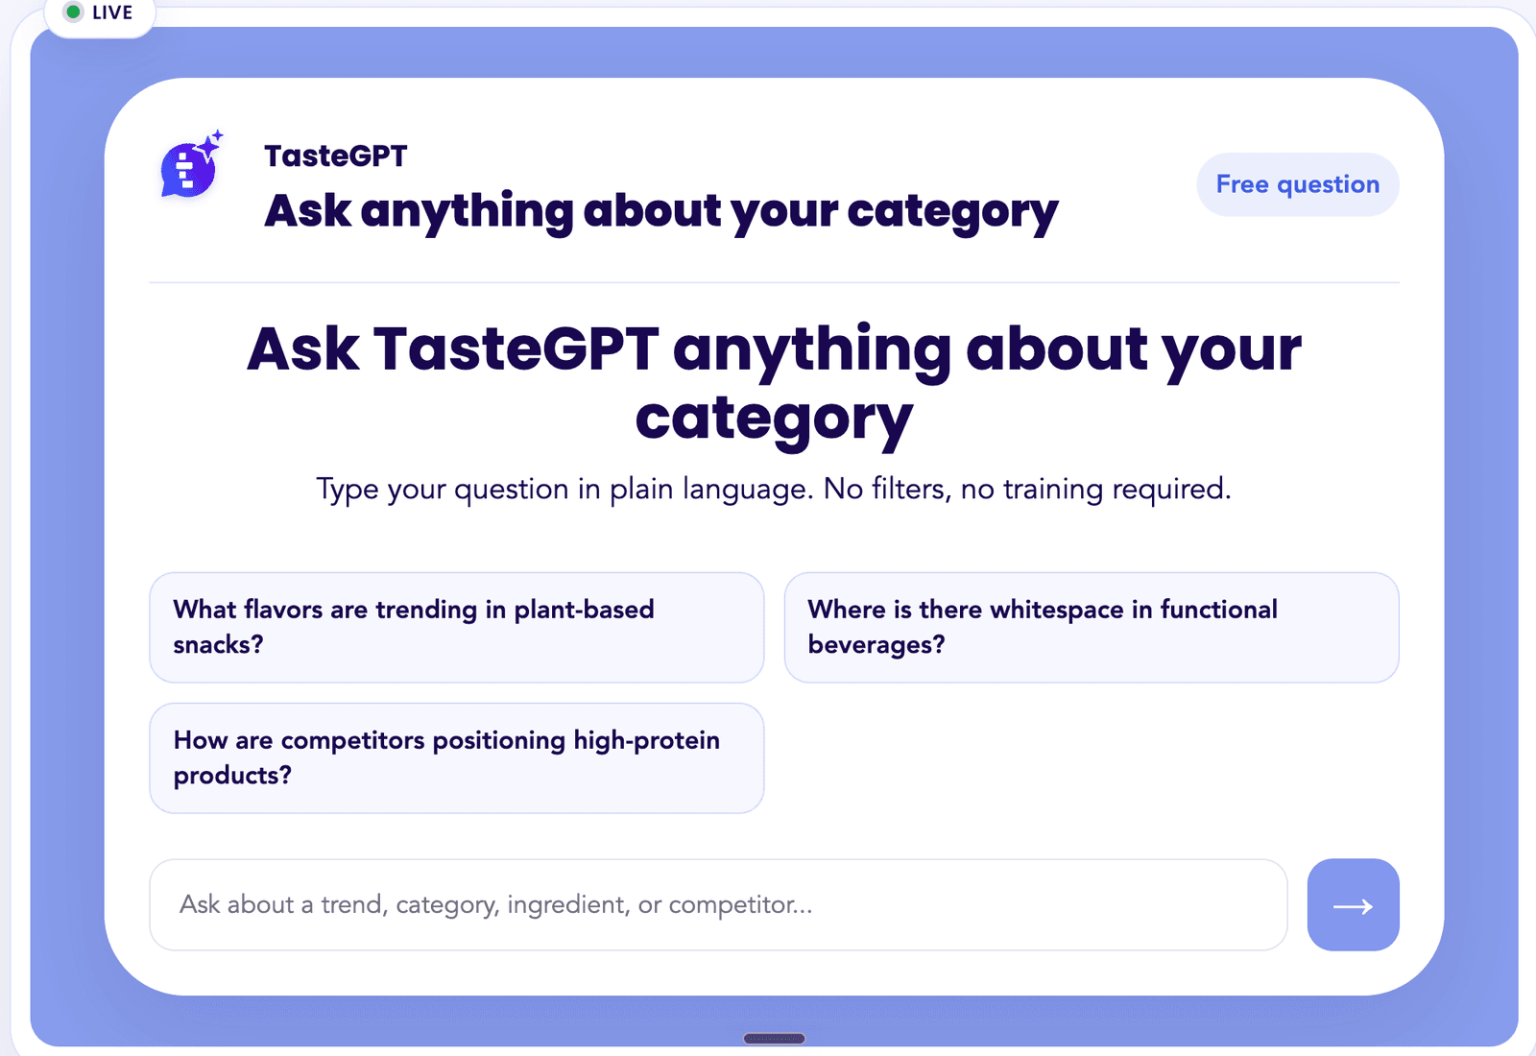This screenshot has width=1536, height=1056.
Task: Click the word 'snacks?' in the first suggestion
Action: [218, 645]
